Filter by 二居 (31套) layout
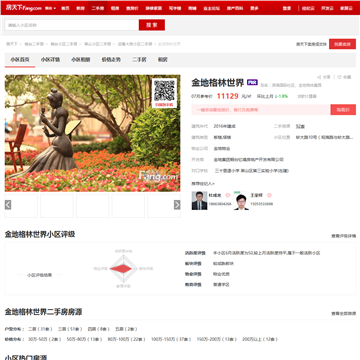Viewport: 360px width, 360px height. tap(40, 329)
